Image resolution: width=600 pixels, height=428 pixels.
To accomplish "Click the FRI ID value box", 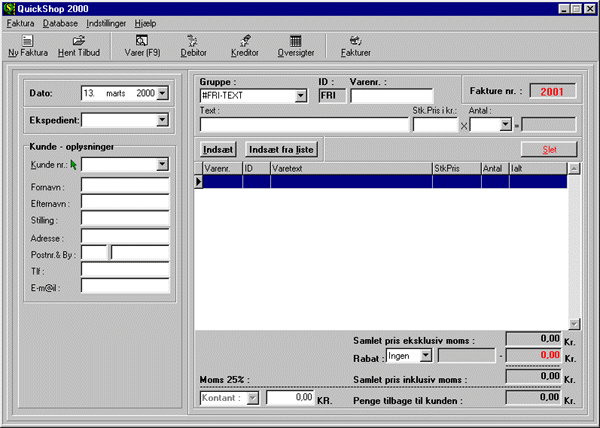I will [x=332, y=96].
